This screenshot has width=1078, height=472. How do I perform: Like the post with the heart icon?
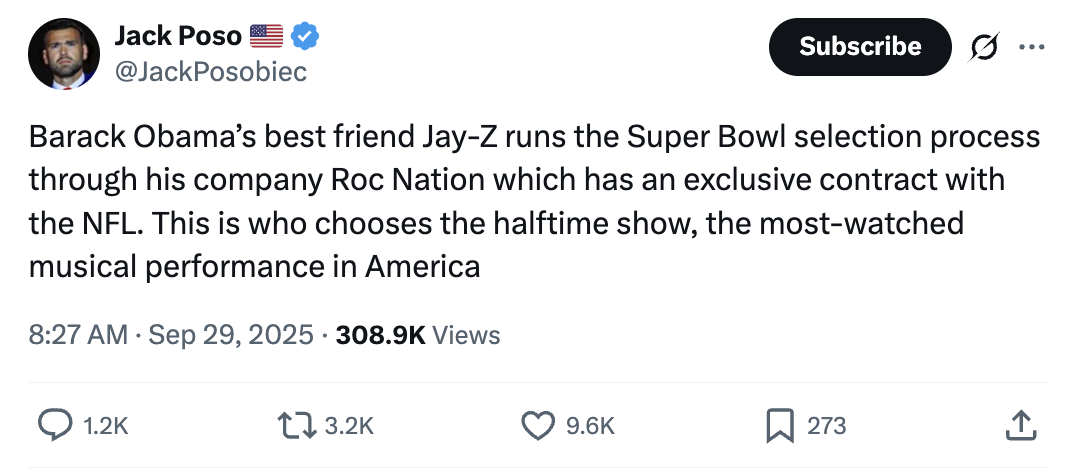[538, 426]
